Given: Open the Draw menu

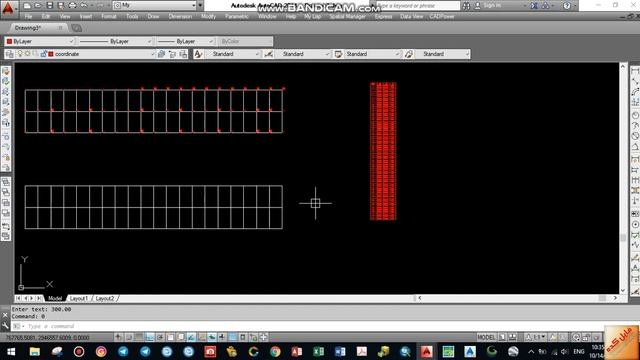Looking at the screenshot, I should (153, 16).
